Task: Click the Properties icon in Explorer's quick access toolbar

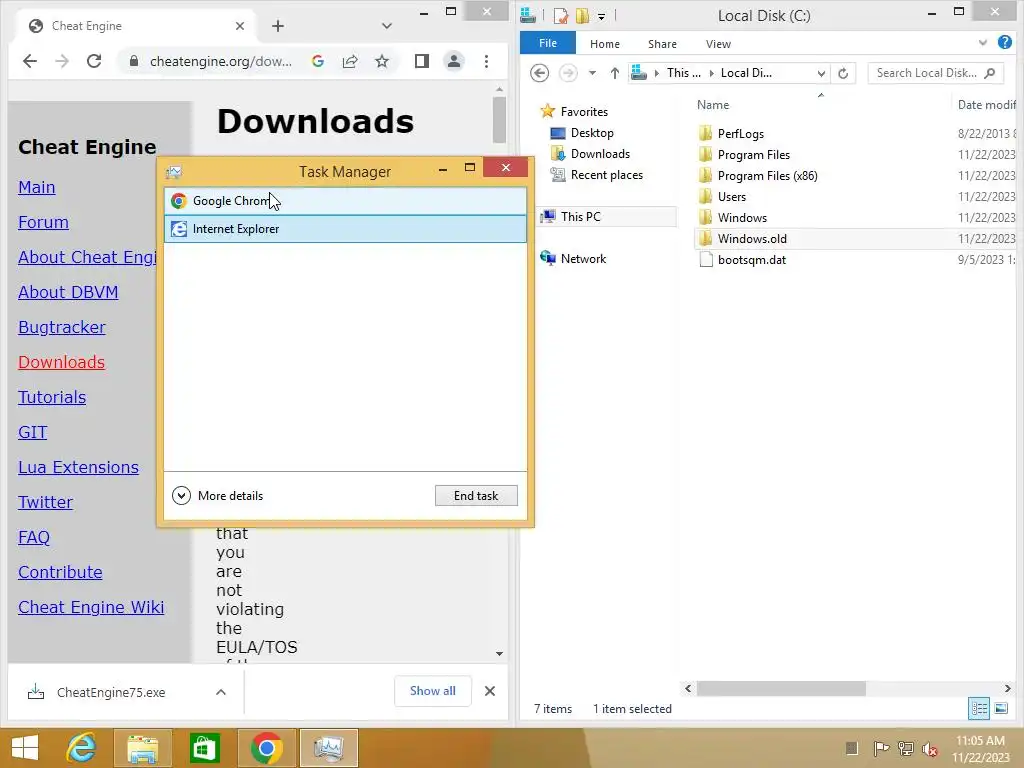Action: tap(561, 15)
